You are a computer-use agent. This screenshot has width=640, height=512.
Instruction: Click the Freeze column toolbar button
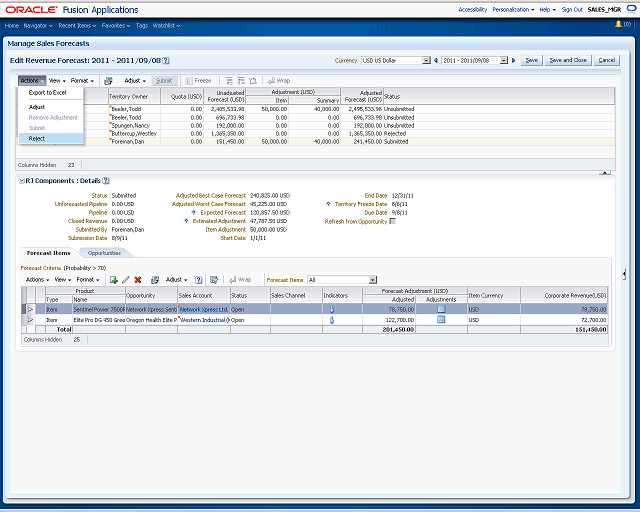point(198,81)
